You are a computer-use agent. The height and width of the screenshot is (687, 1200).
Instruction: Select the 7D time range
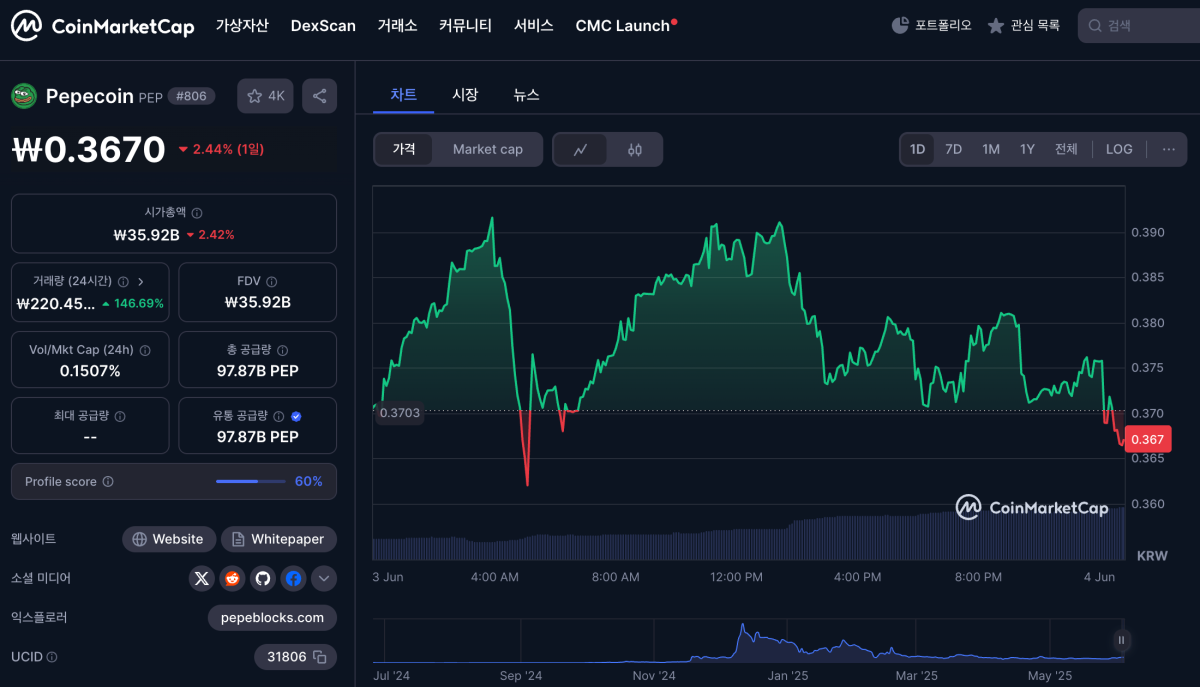(x=954, y=149)
